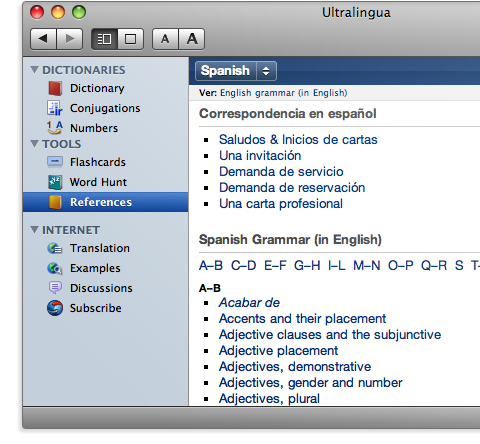Open Adjectives, gender and number
This screenshot has height=444, width=480.
click(311, 383)
